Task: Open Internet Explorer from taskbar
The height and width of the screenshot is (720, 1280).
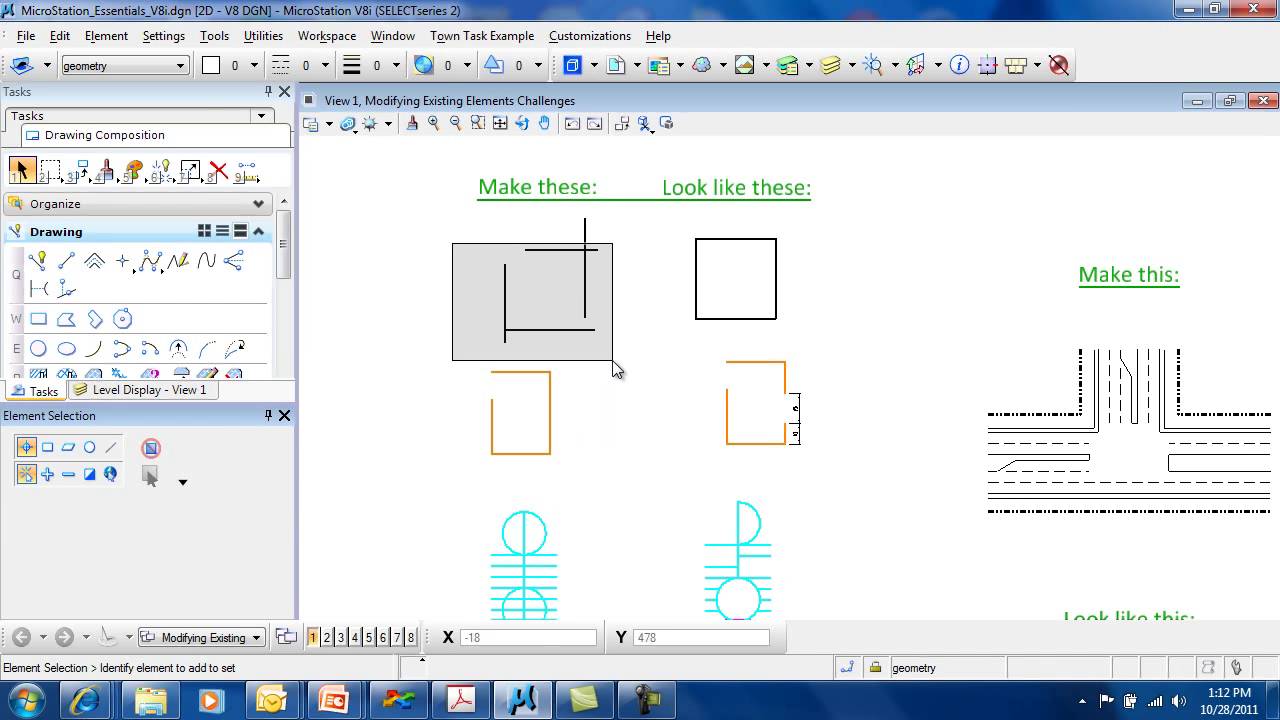Action: 83,700
